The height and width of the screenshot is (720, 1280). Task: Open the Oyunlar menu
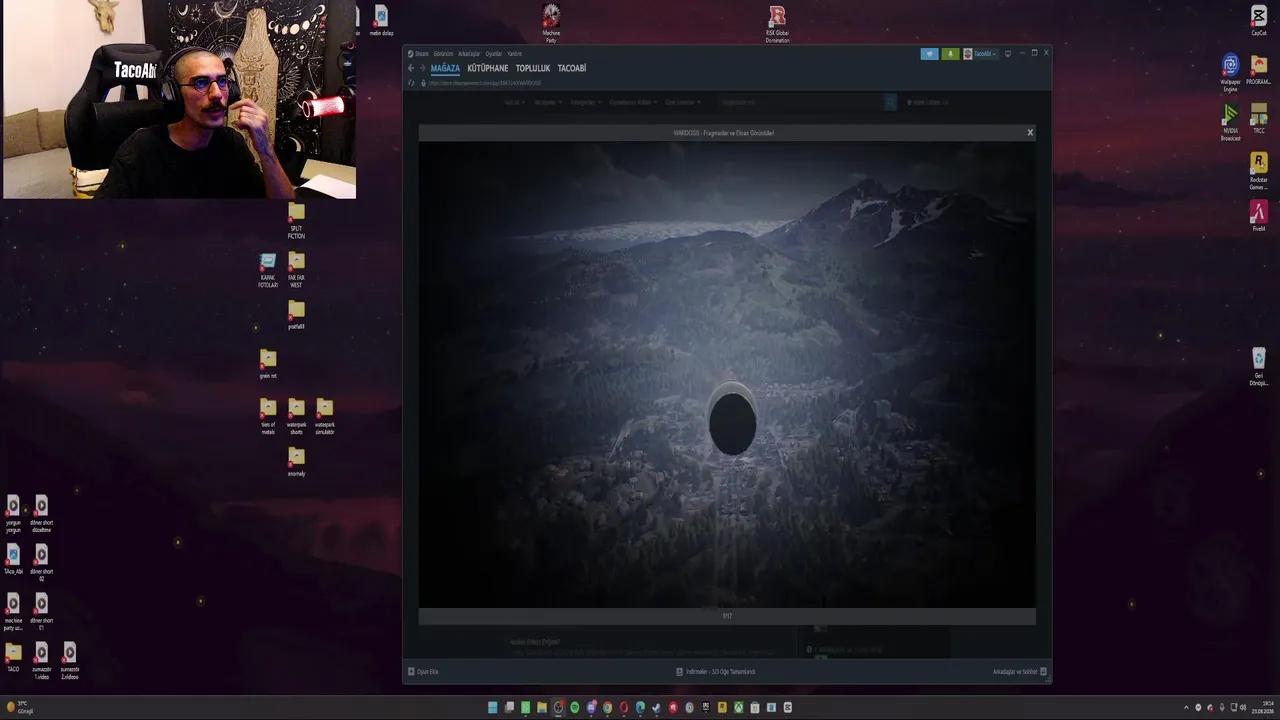click(494, 54)
